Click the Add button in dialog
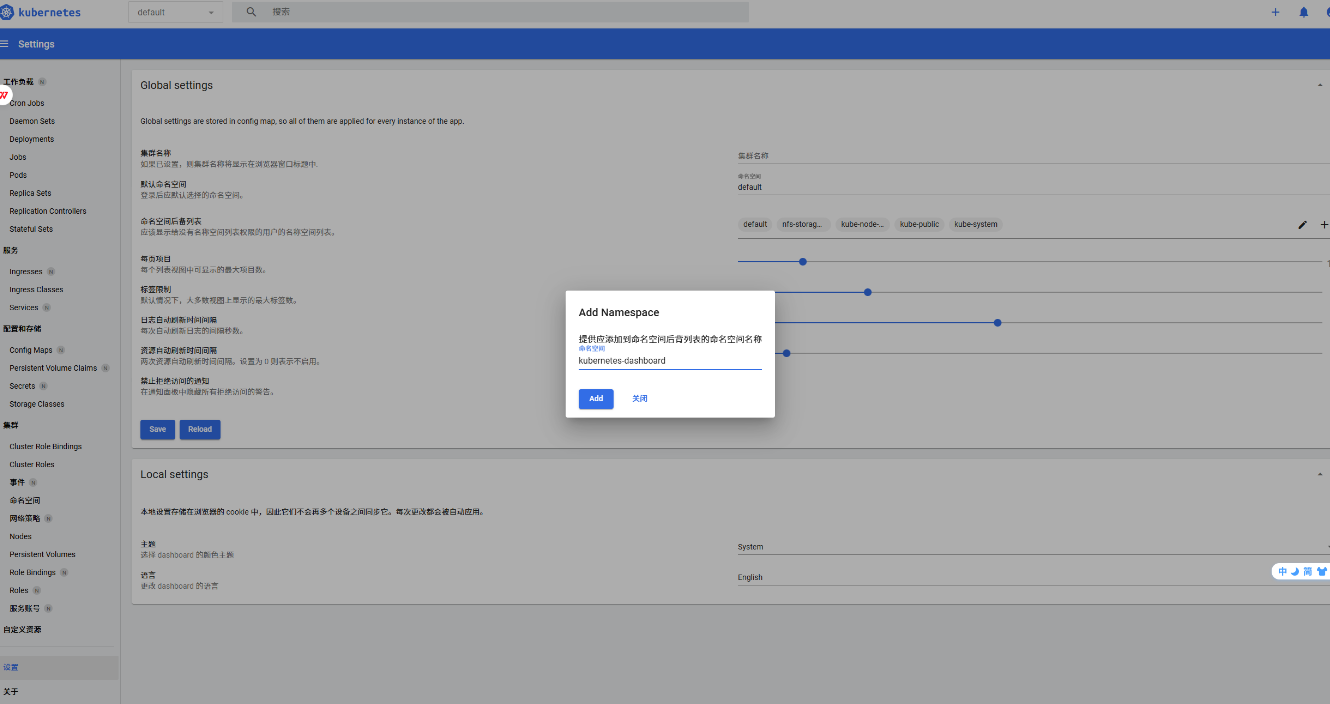The image size is (1330, 704). click(596, 398)
